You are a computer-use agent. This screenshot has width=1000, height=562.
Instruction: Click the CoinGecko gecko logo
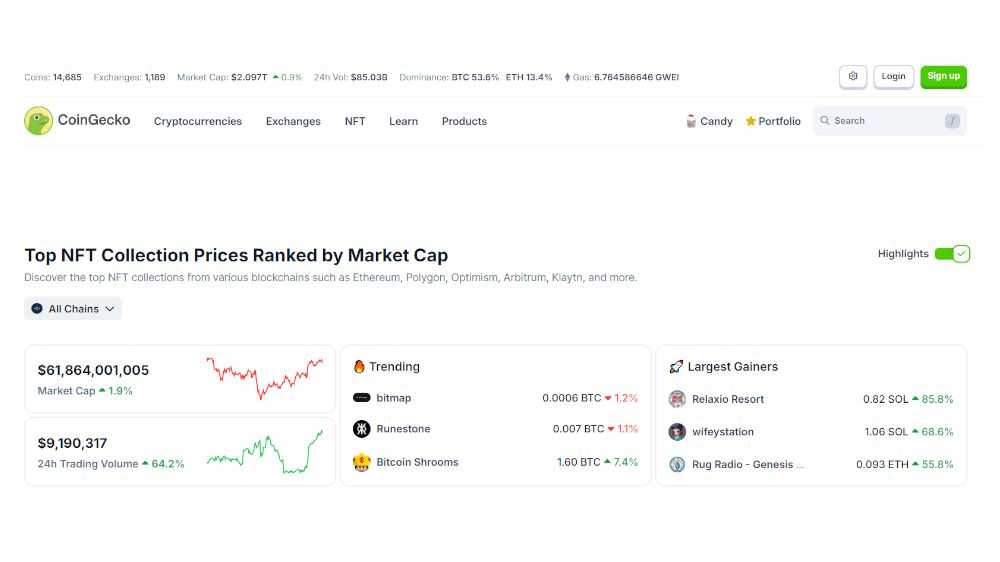[38, 121]
